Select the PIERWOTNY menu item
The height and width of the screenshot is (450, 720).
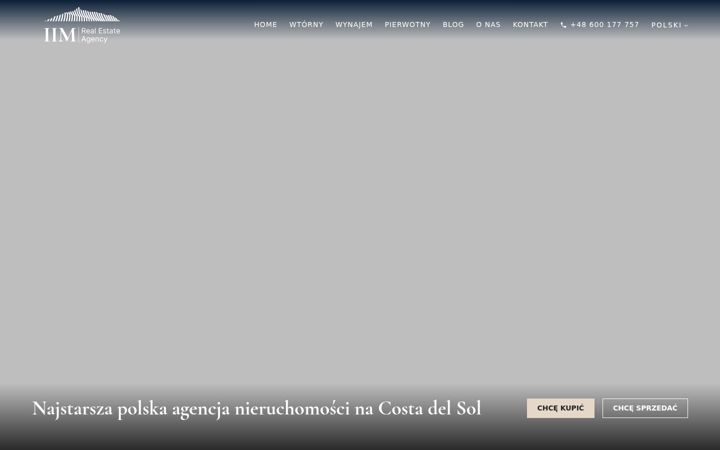pyautogui.click(x=408, y=25)
